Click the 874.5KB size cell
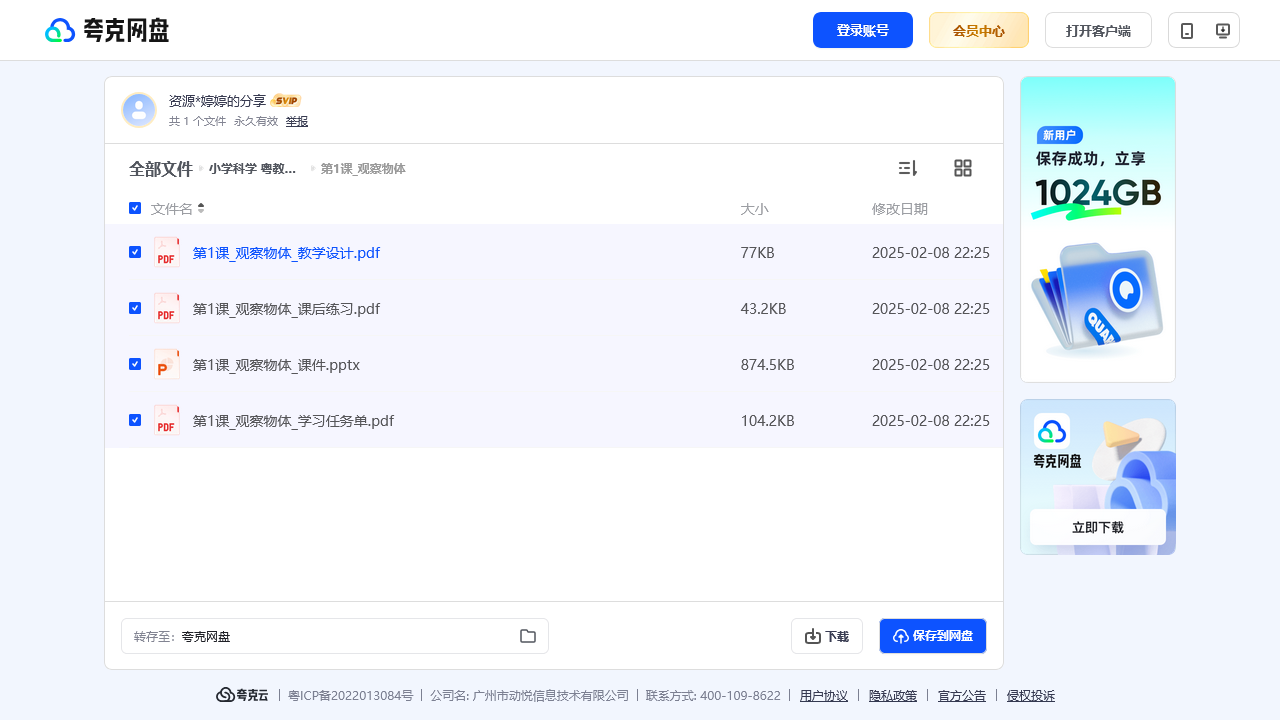 [767, 365]
